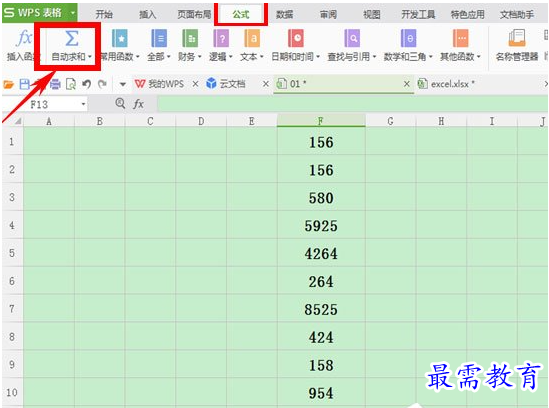Open the 名称管理器 name manager
This screenshot has width=549, height=408.
pos(517,46)
